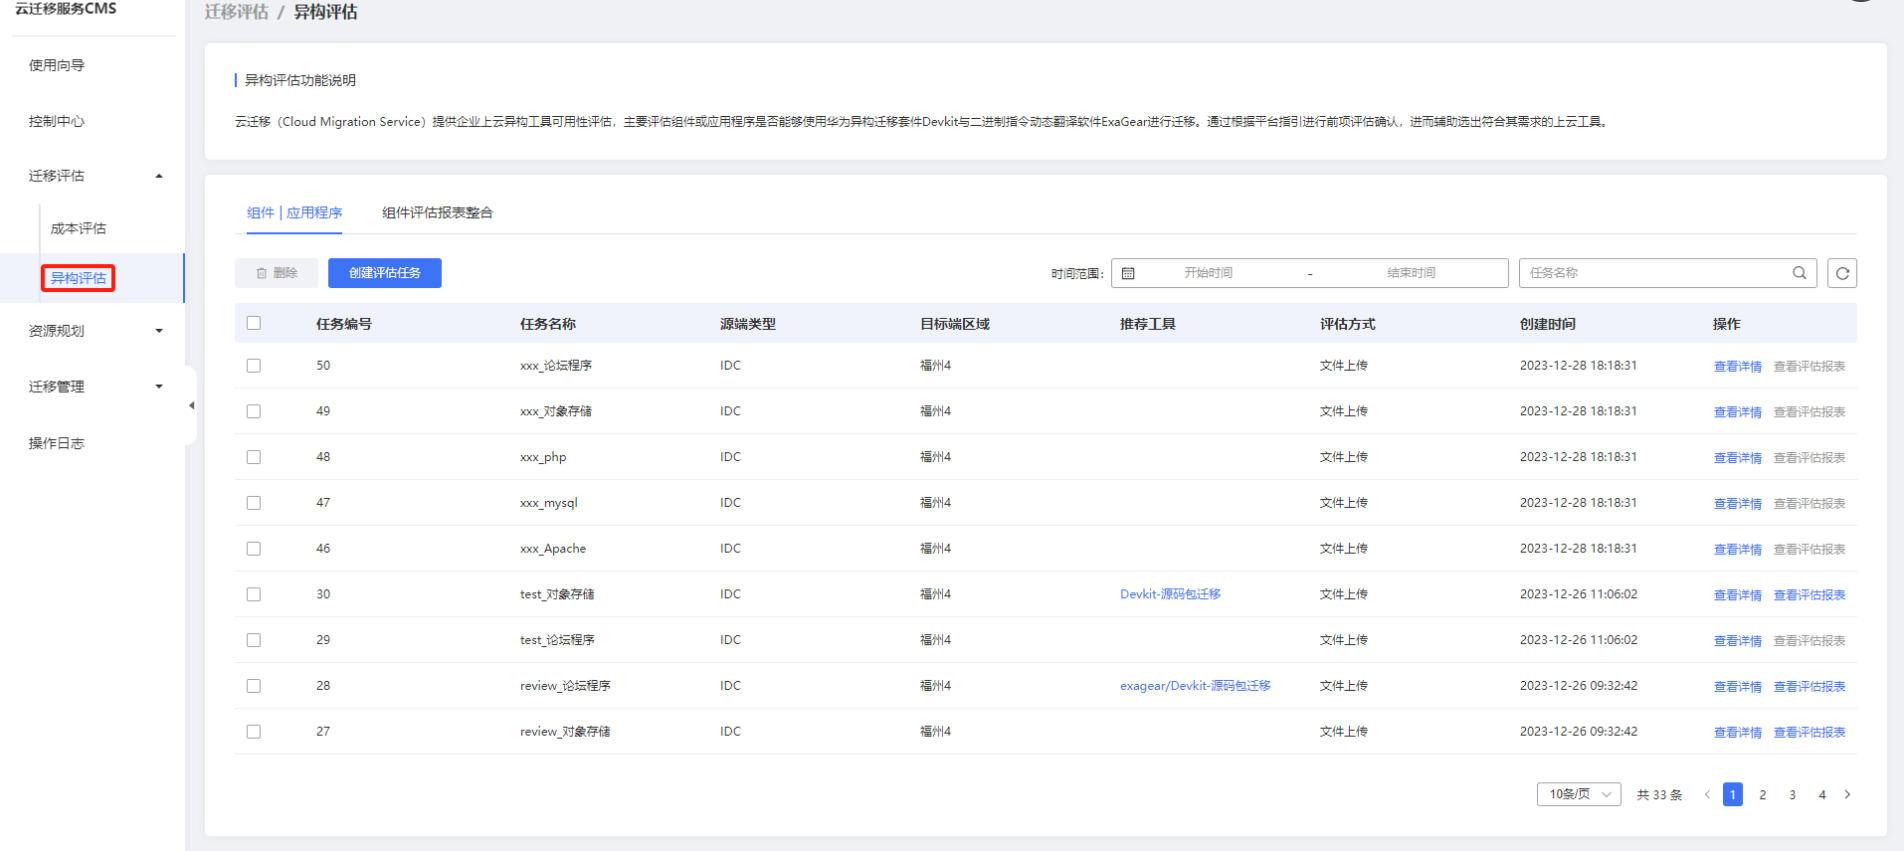Image resolution: width=1904 pixels, height=851 pixels.
Task: Click the refresh icon beside search box
Action: tap(1842, 273)
